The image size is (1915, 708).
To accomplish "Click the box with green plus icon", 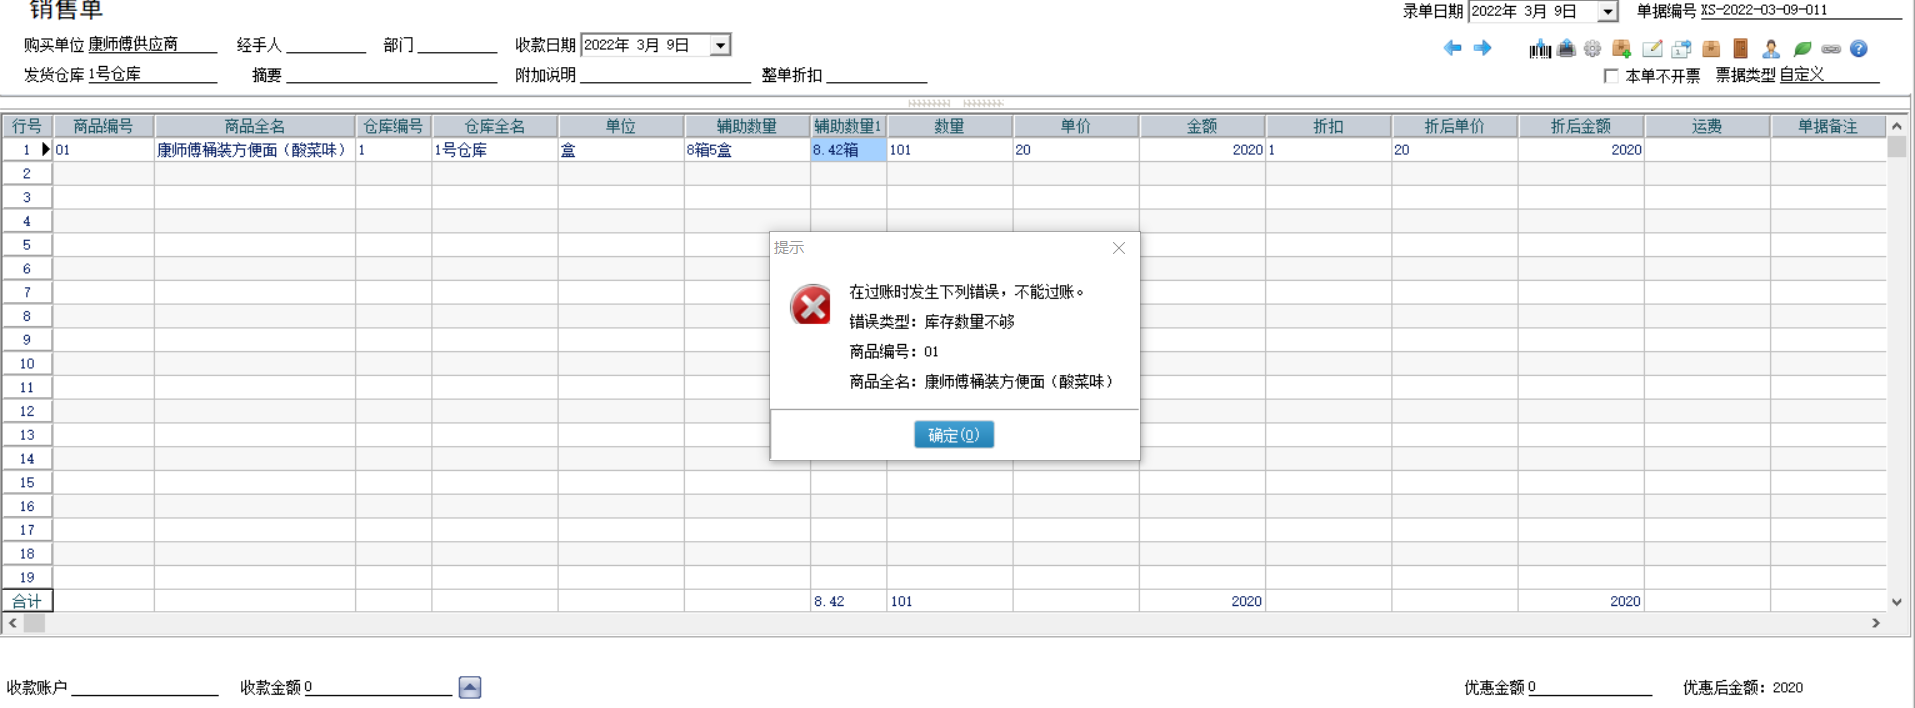I will [1622, 48].
